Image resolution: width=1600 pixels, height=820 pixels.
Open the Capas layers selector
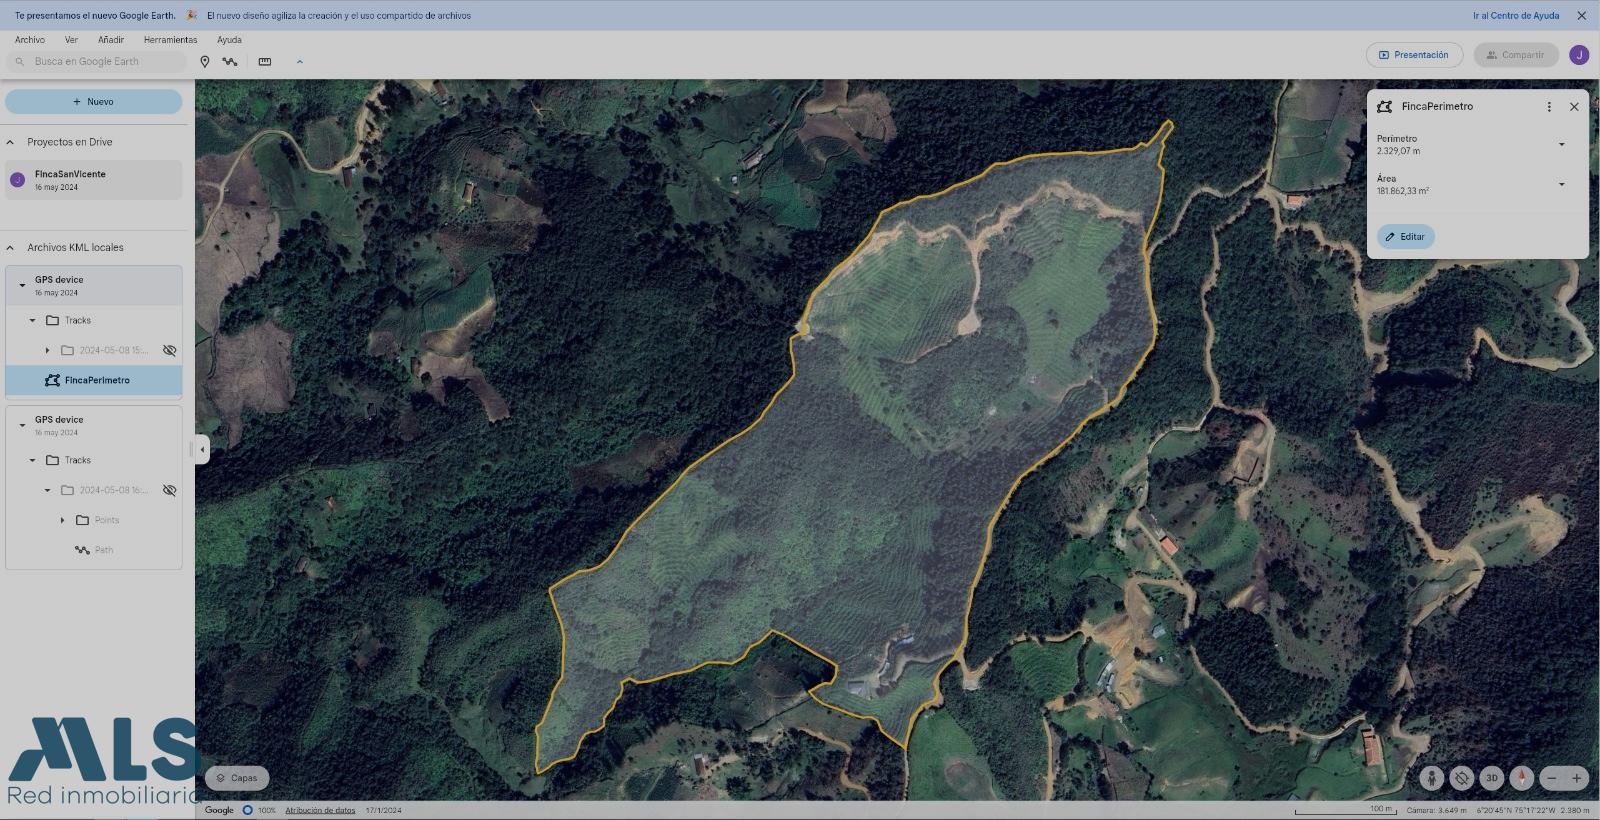click(x=237, y=778)
